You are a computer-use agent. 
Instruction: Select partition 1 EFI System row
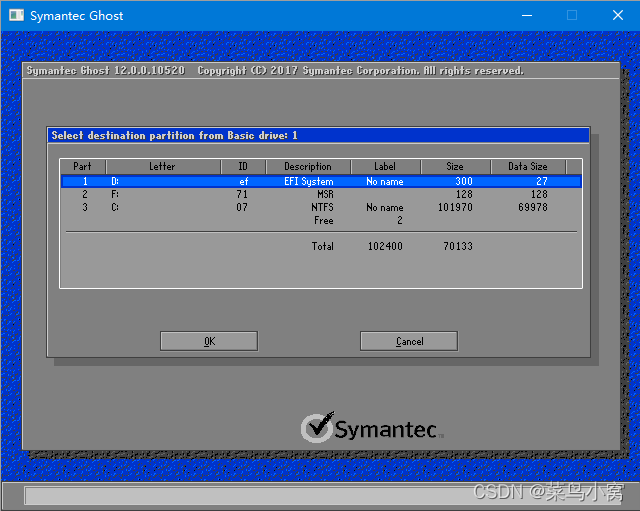click(x=321, y=181)
